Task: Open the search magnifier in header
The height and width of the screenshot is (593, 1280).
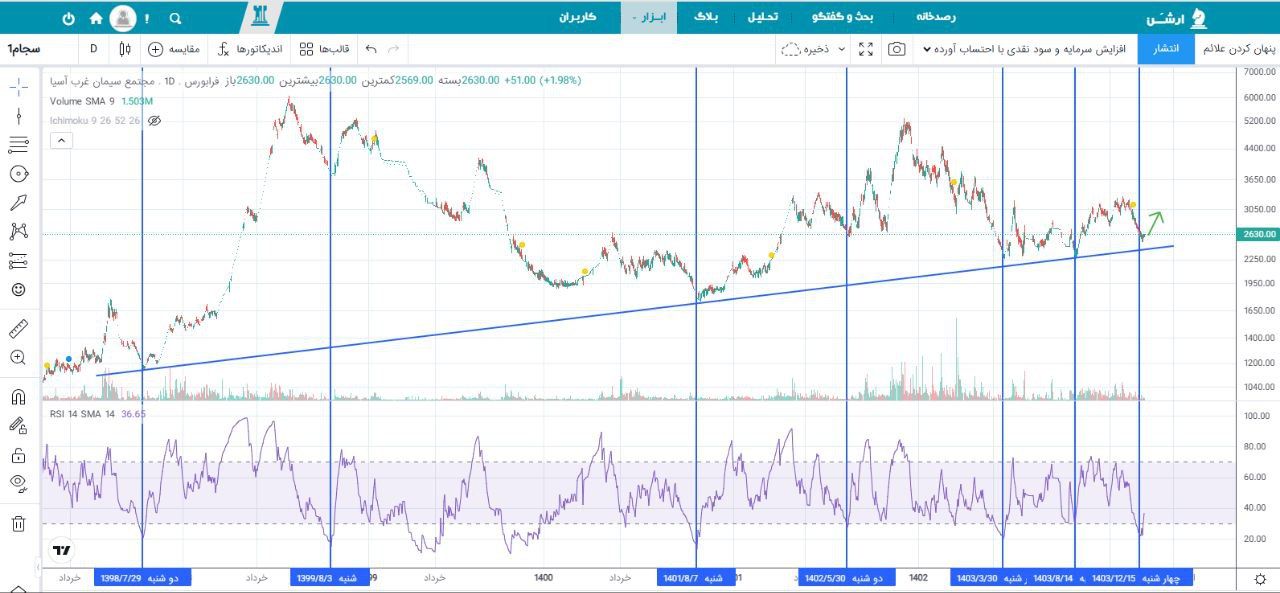Action: pos(176,18)
